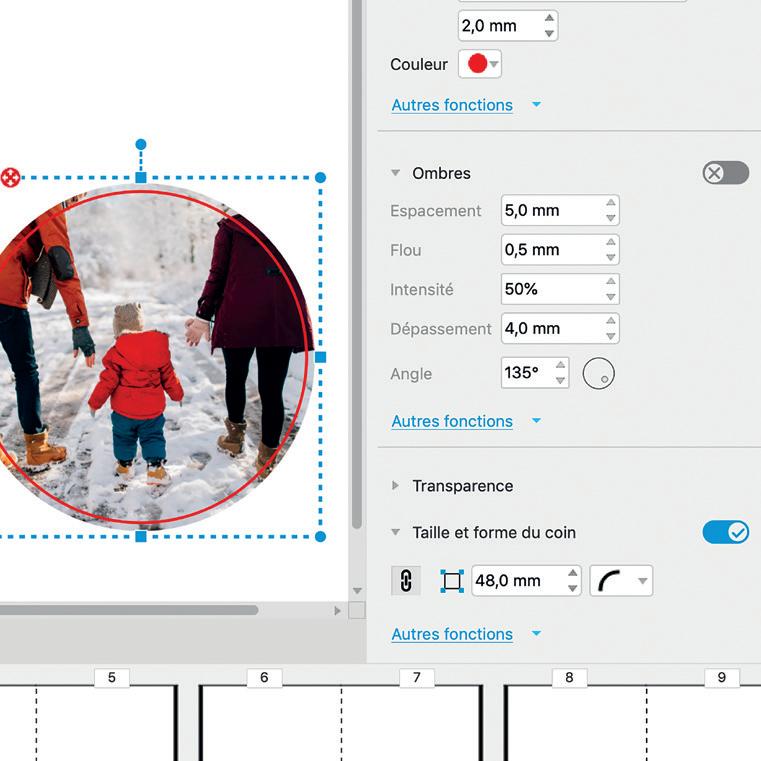Increase Dépassement with the up arrow
Image resolution: width=761 pixels, height=761 pixels.
coord(611,320)
